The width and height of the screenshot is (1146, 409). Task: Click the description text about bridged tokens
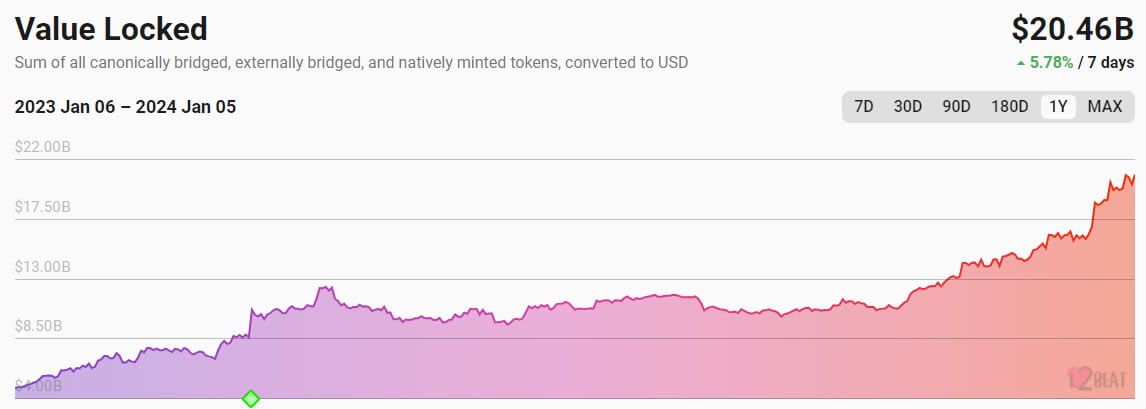(x=352, y=63)
